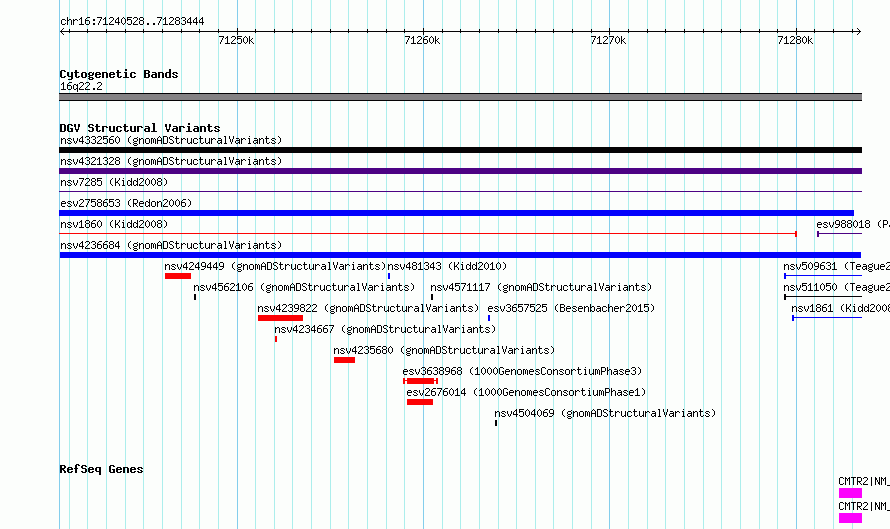Select the nsv4235680 red variant block
890x529 pixels.
(345, 360)
